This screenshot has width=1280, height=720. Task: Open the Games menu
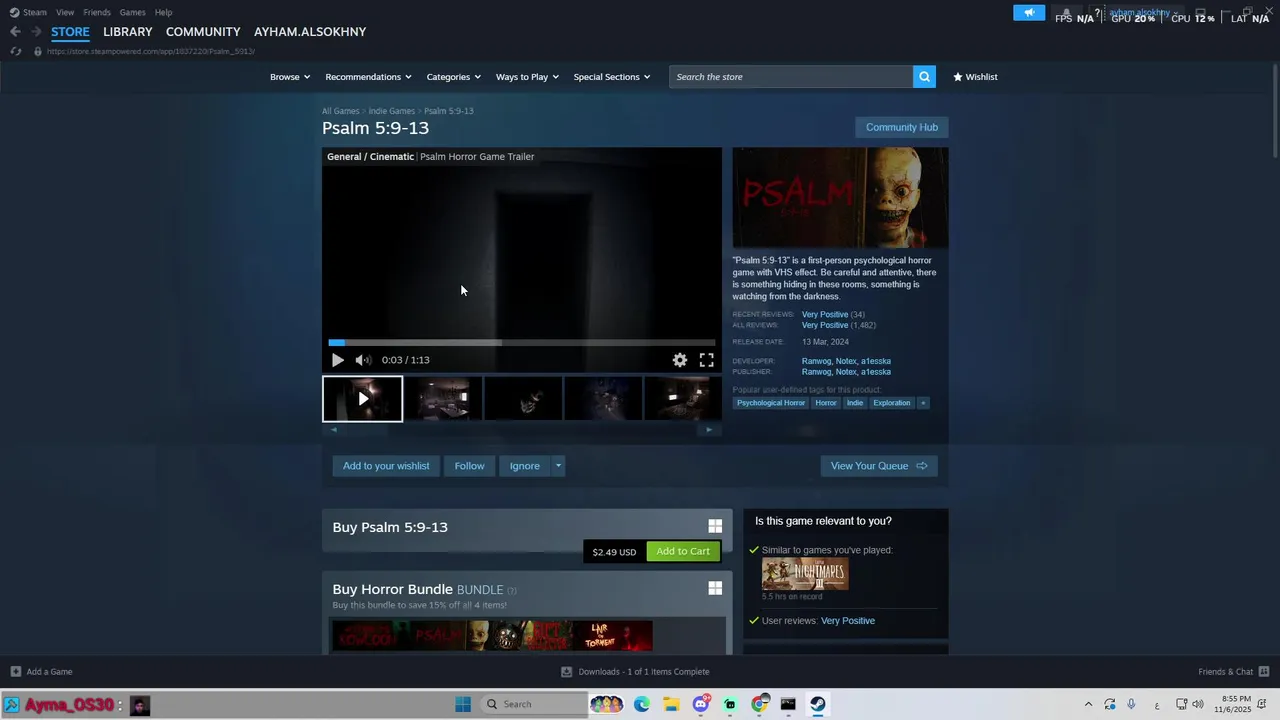point(132,12)
